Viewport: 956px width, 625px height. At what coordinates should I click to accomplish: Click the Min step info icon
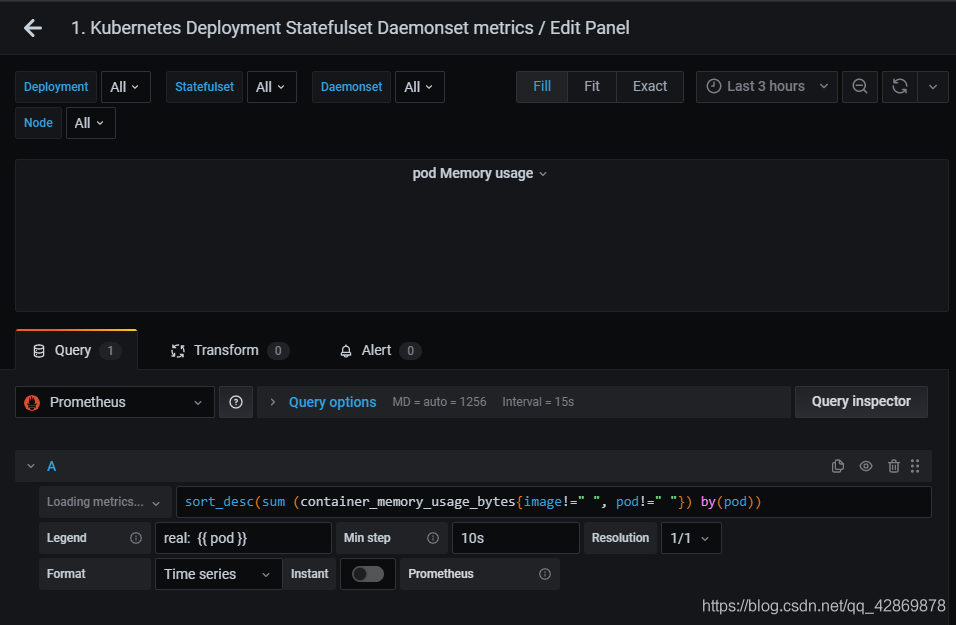coord(433,538)
